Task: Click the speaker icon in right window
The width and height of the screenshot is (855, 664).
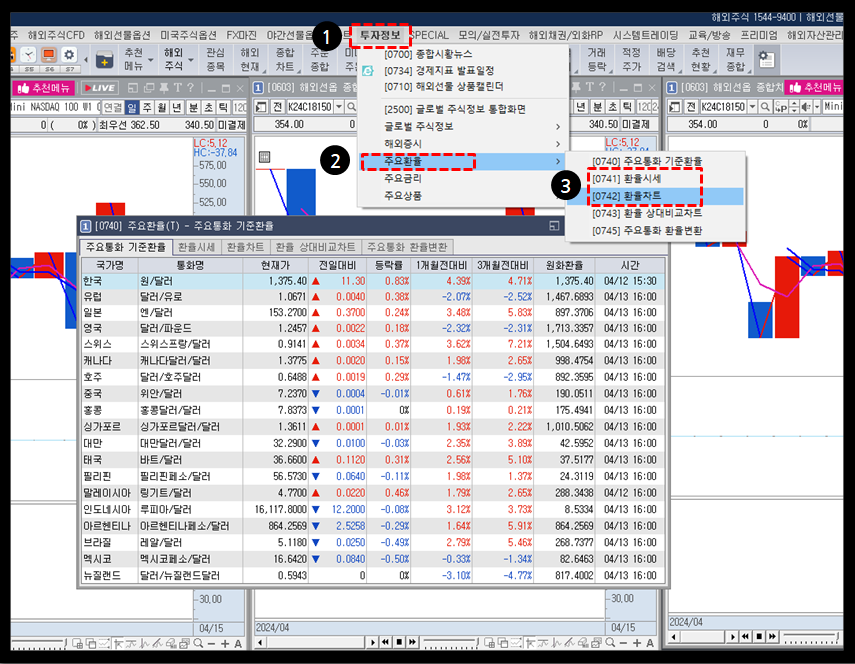Action: click(x=806, y=107)
